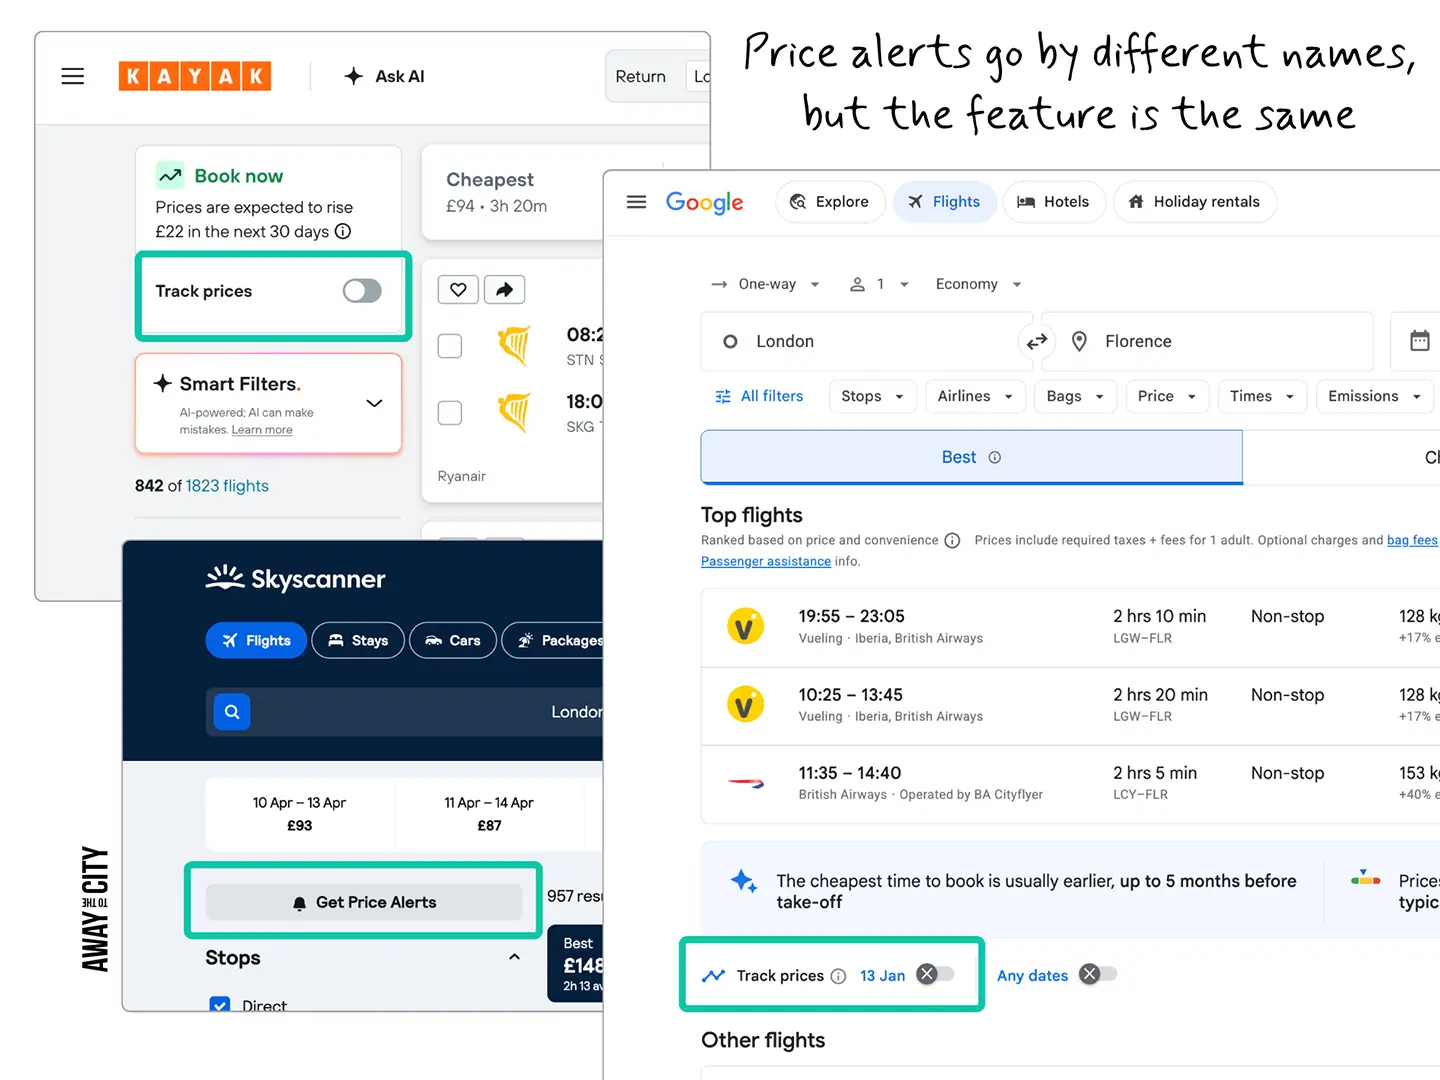Tick the checkbox for the 08:2 flight
Screen dimensions: 1440x1080
tap(450, 346)
